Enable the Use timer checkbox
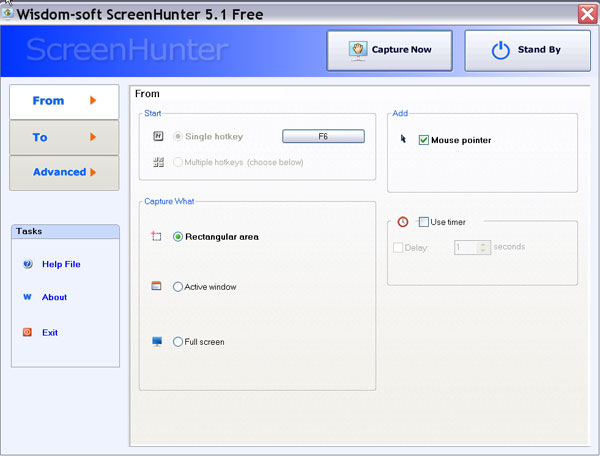The image size is (600, 456). click(x=423, y=222)
